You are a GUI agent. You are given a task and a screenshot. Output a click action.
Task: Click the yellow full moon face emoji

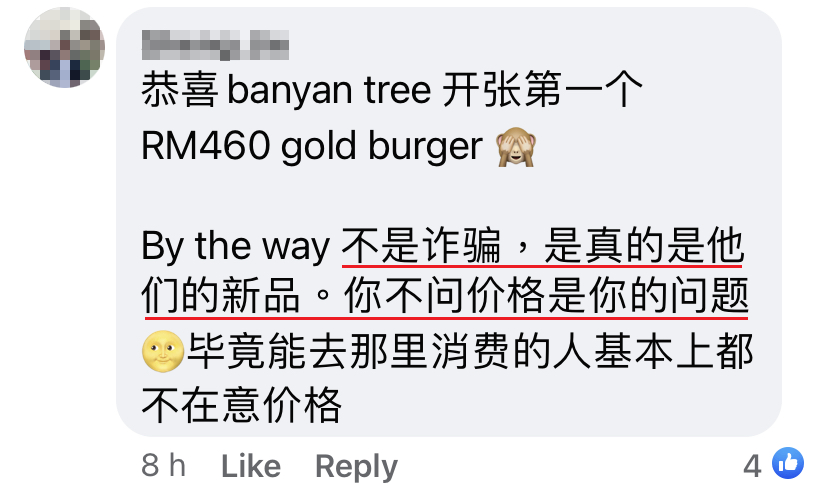pos(163,352)
